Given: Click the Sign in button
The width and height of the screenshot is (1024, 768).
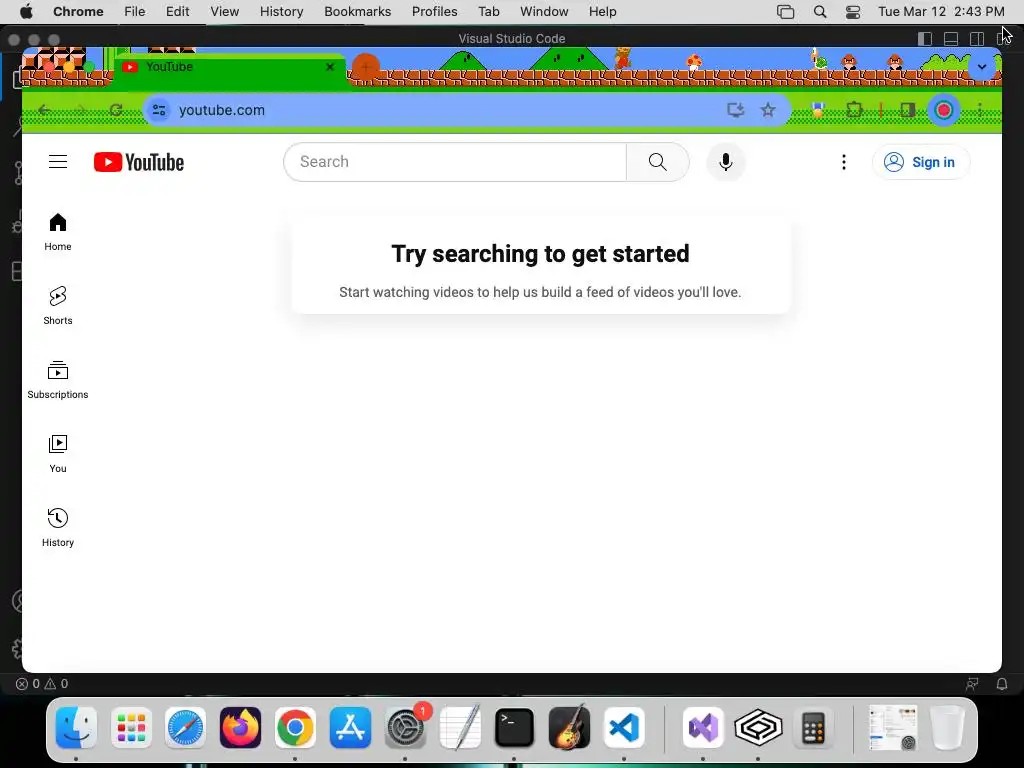Looking at the screenshot, I should click(921, 162).
